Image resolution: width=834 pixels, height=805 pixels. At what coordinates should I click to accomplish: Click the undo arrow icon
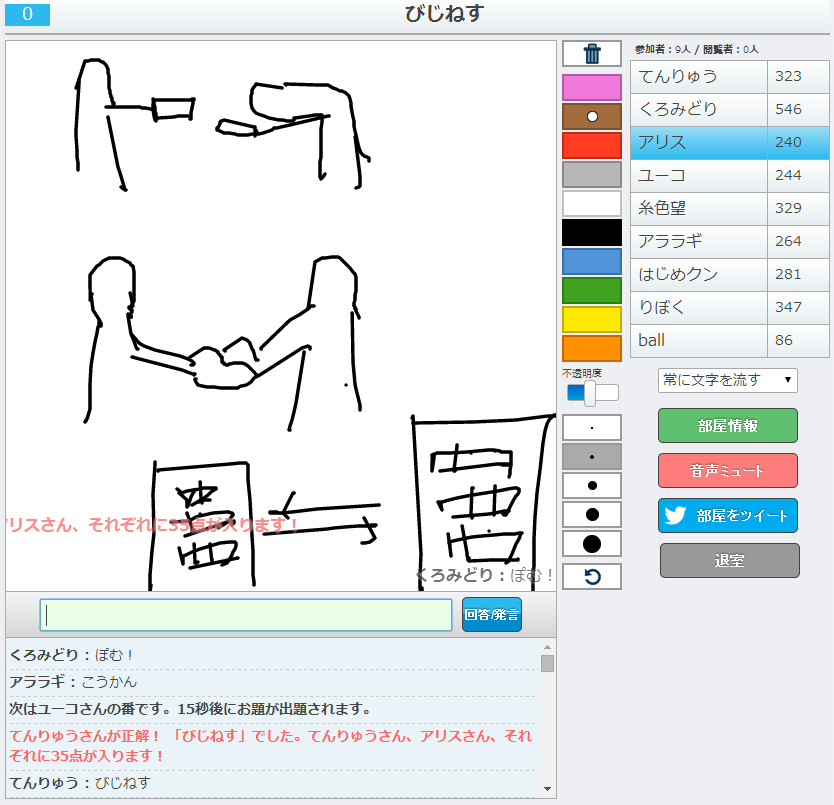592,577
